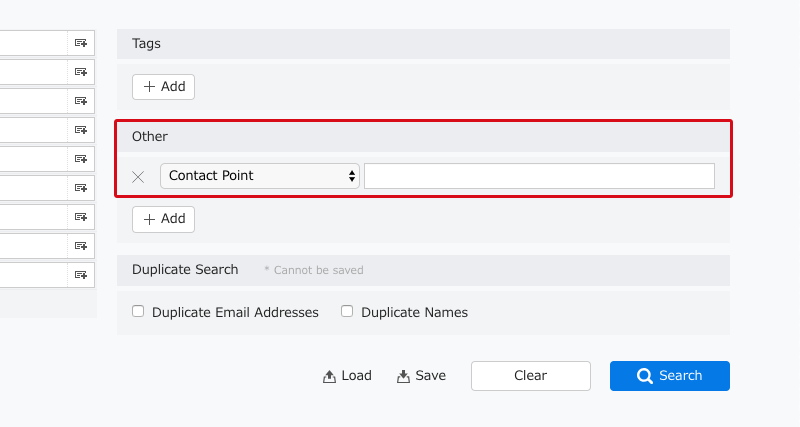
Task: Click the third add-list icon in left column
Action: (x=81, y=101)
